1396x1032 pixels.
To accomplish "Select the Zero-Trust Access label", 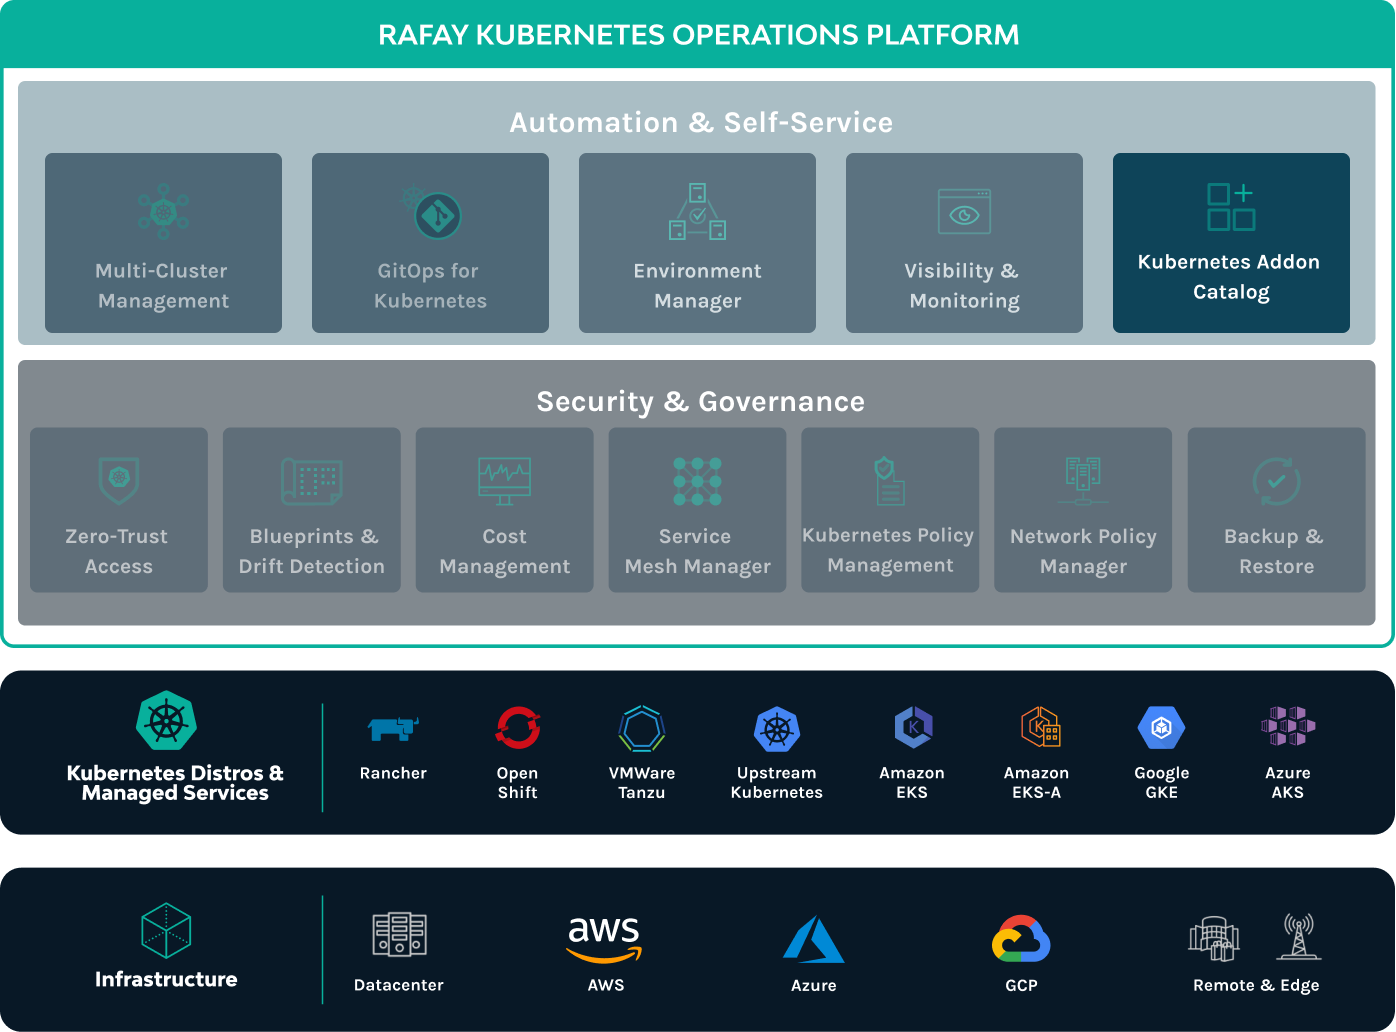I will pos(118,551).
